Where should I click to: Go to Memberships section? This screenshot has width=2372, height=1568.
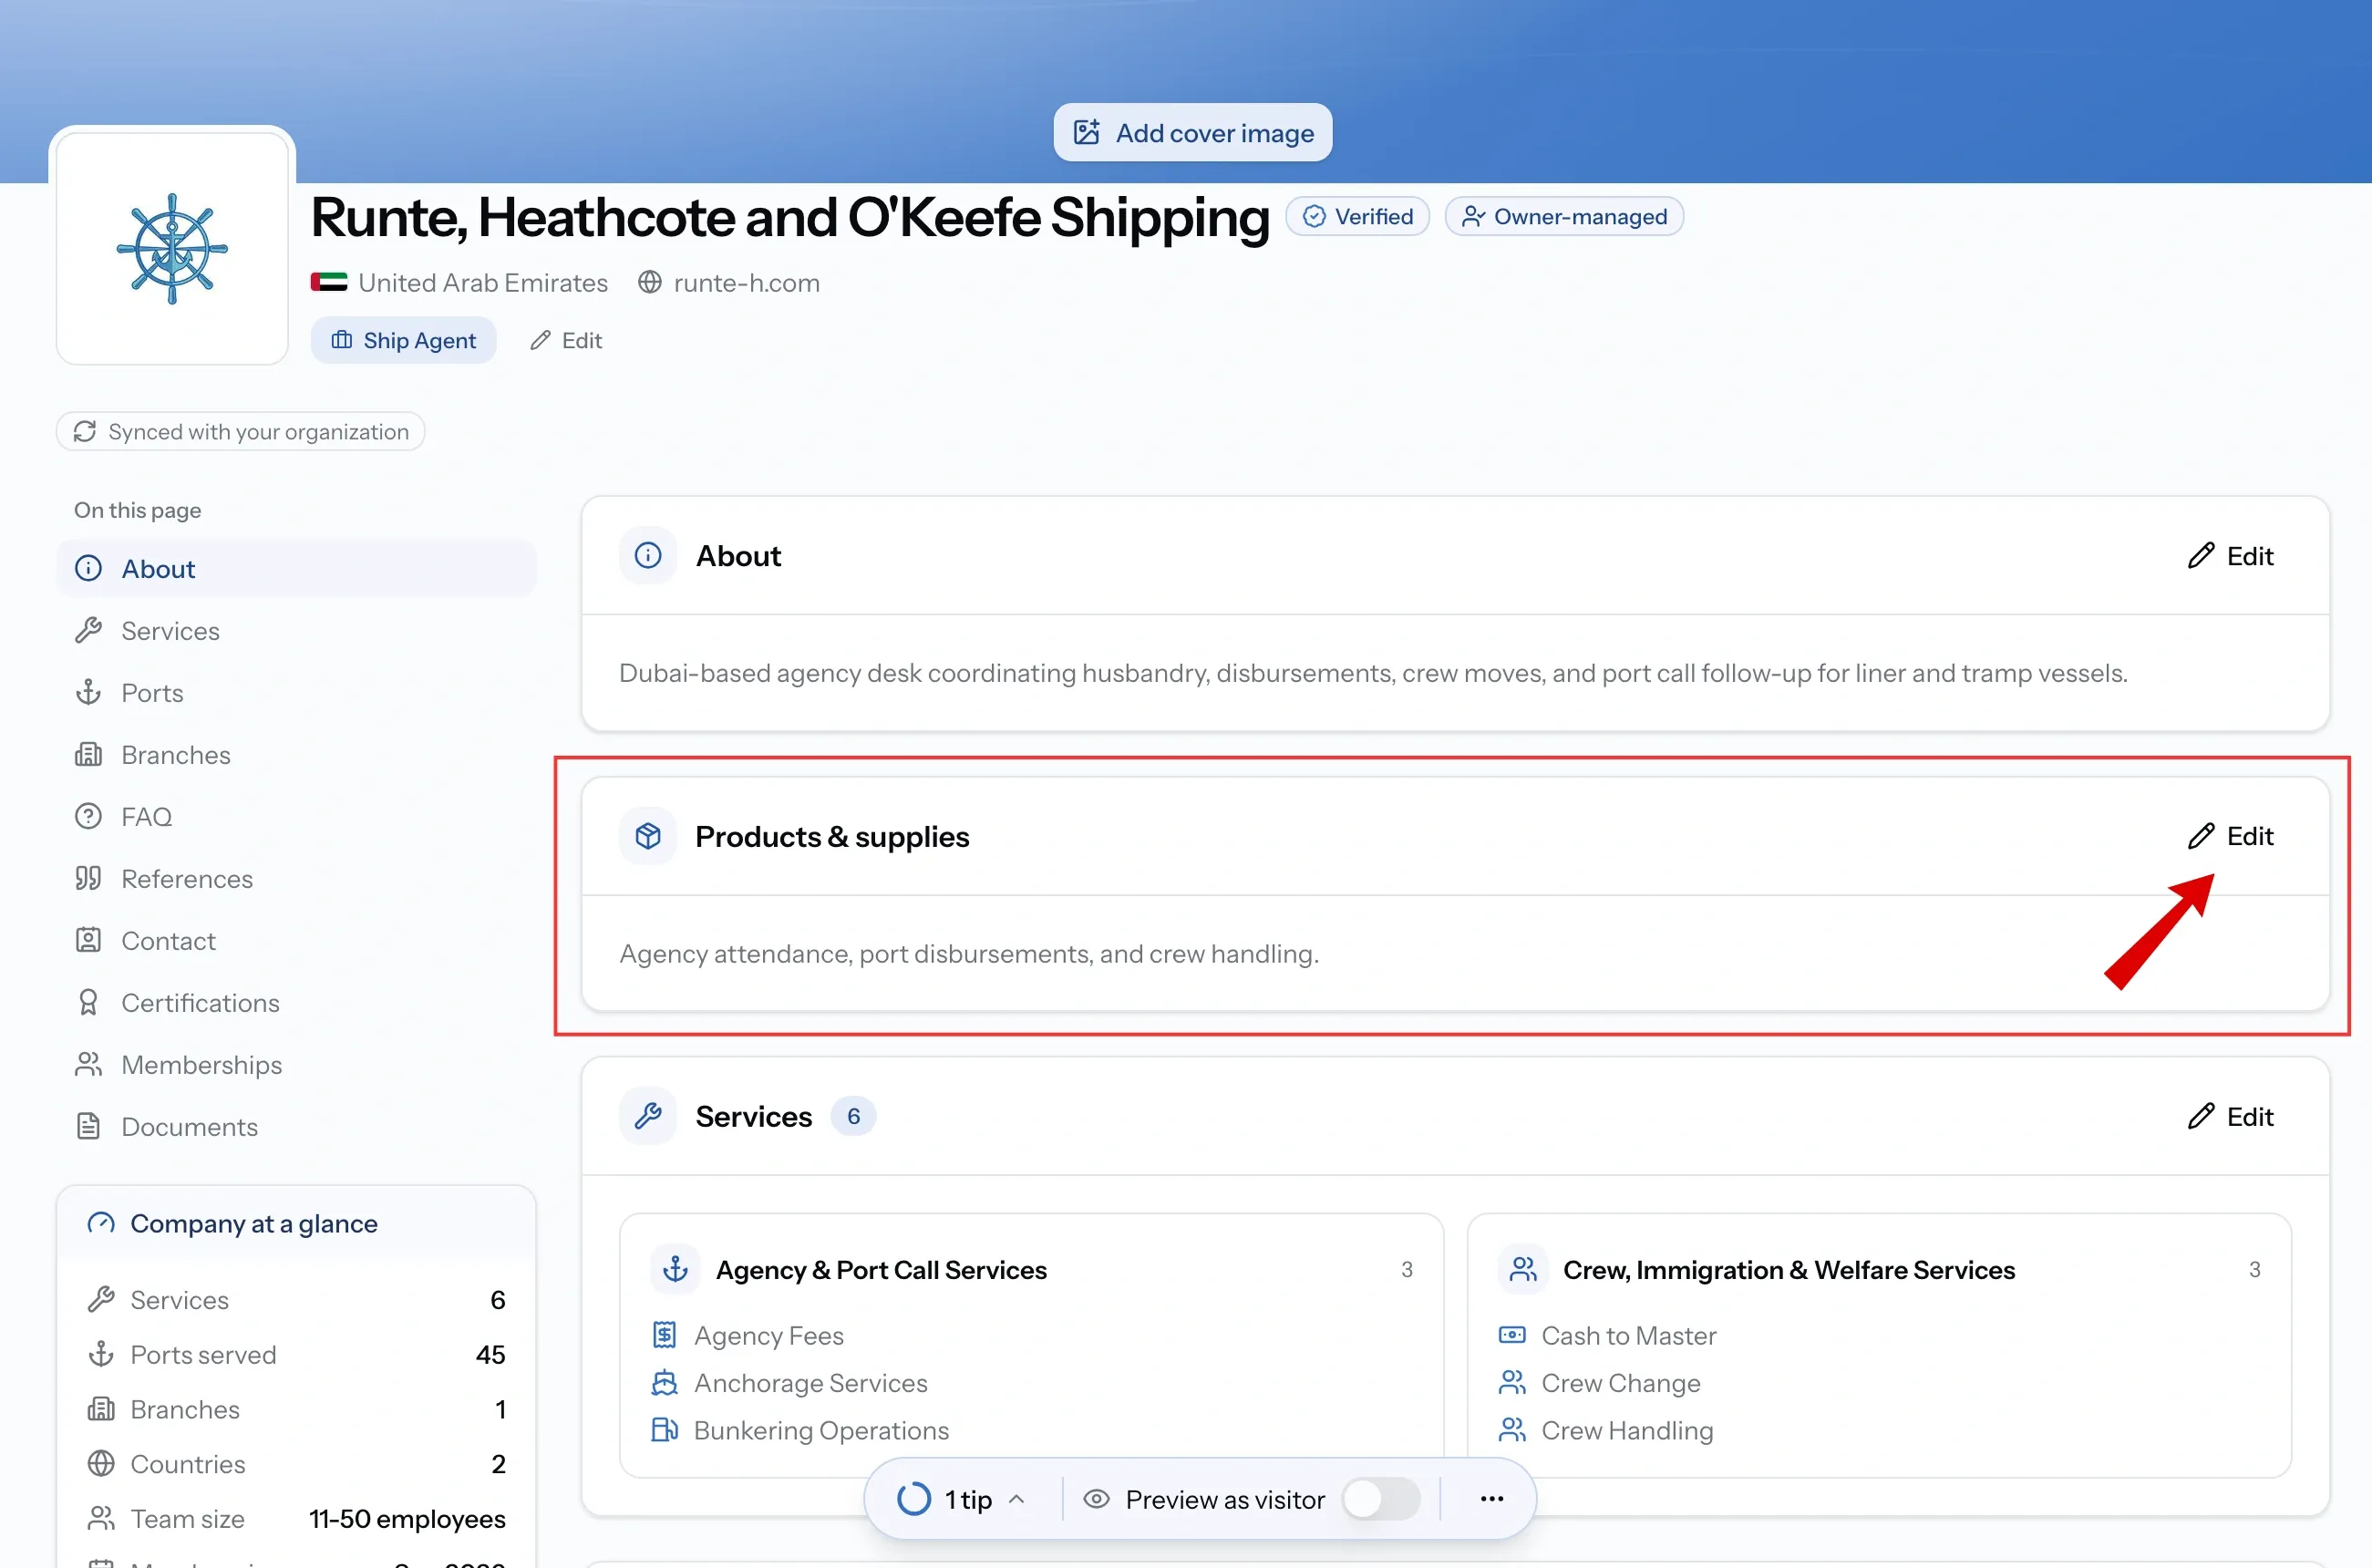coord(297,1065)
